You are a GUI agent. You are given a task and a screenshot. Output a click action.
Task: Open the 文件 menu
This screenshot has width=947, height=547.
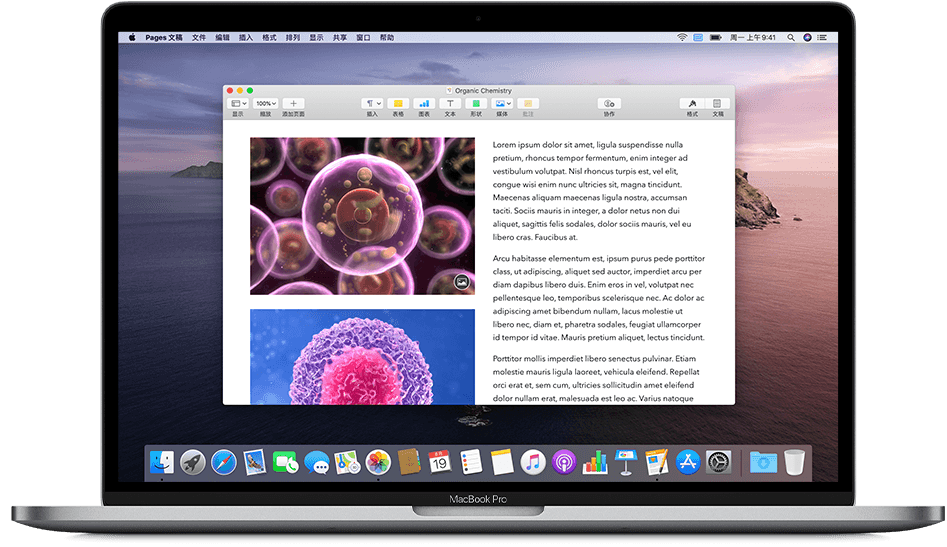click(199, 37)
